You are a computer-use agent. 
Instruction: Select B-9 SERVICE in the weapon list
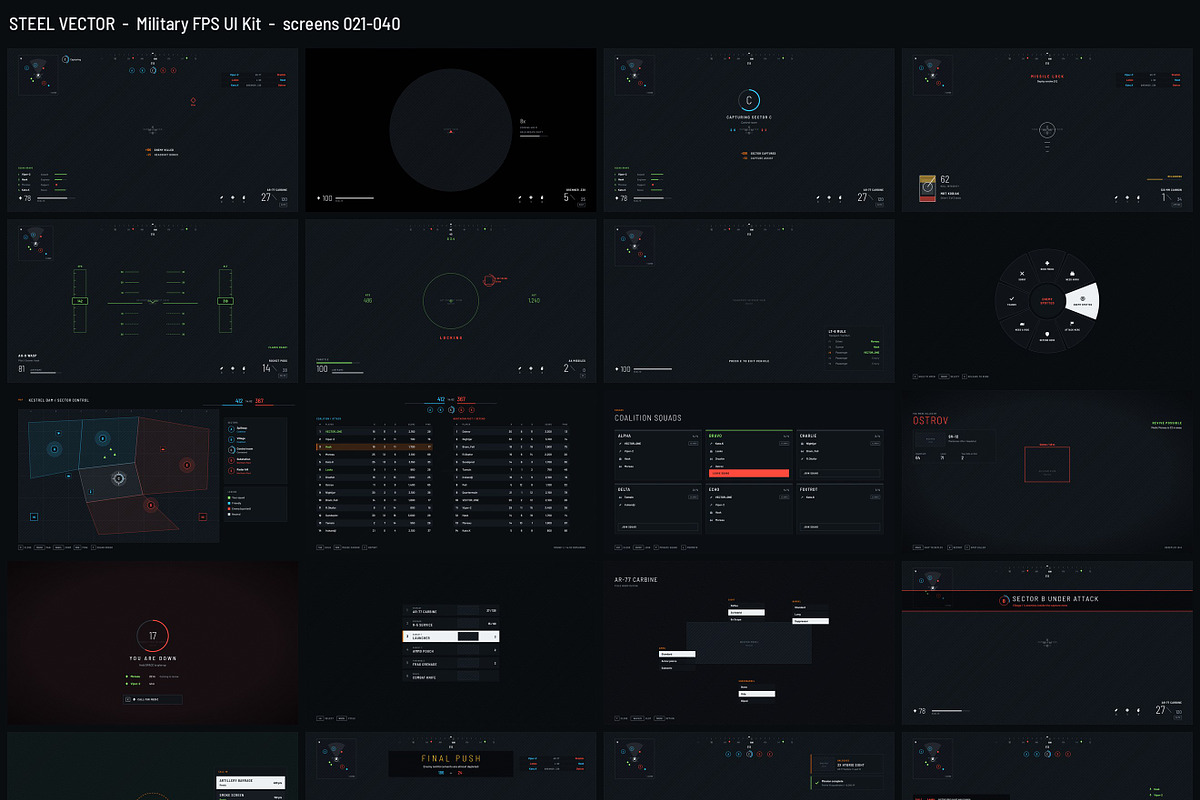coord(451,623)
